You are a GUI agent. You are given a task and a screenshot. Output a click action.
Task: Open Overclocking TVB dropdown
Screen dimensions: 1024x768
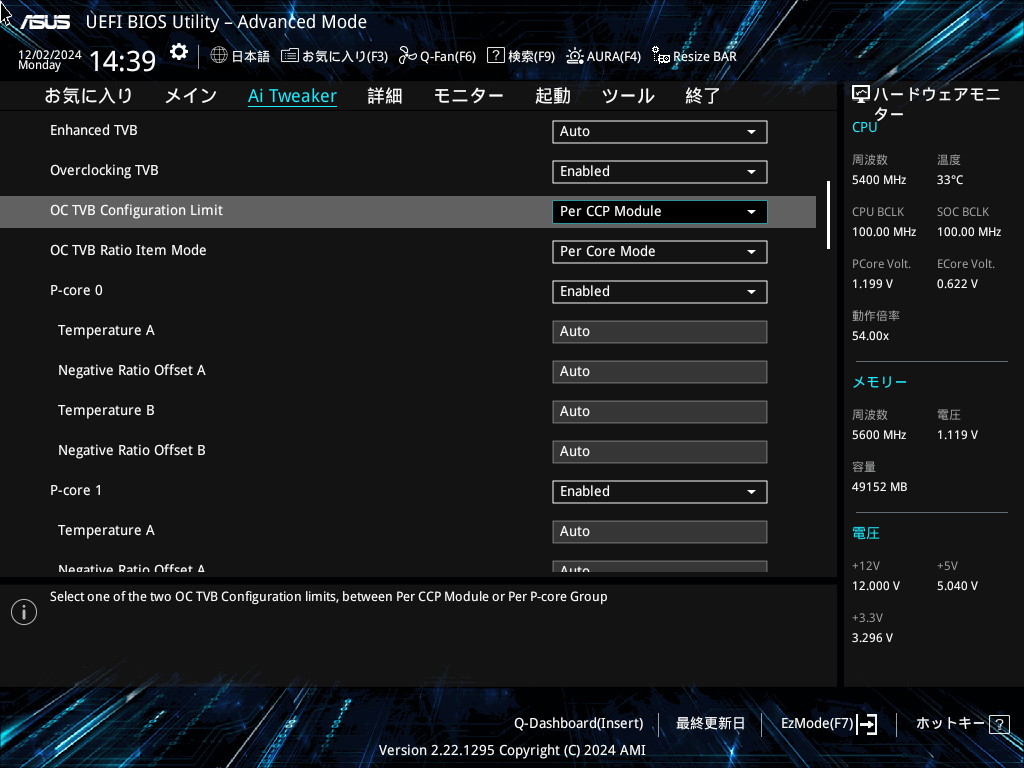[660, 171]
